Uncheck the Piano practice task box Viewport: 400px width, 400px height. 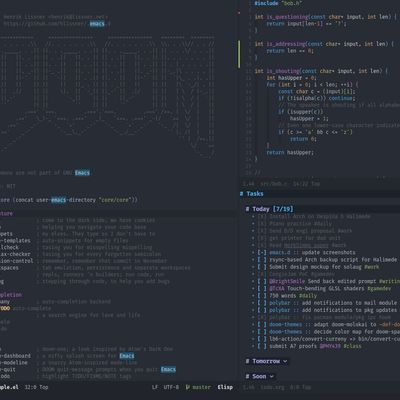pos(262,224)
